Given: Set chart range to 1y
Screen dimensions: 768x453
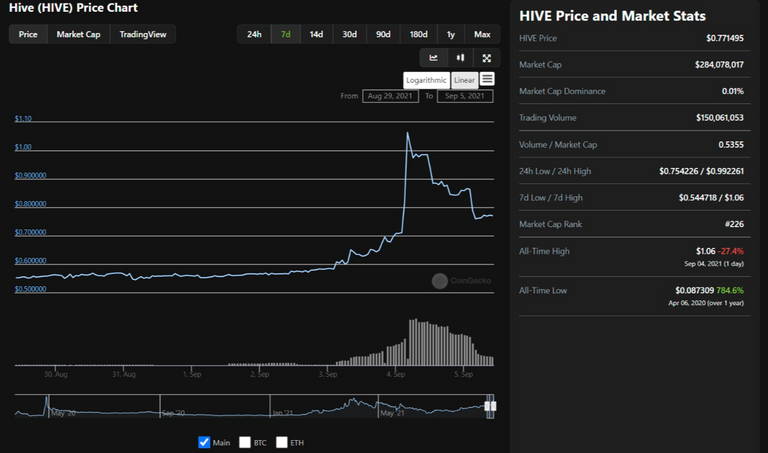Looking at the screenshot, I should [x=451, y=34].
